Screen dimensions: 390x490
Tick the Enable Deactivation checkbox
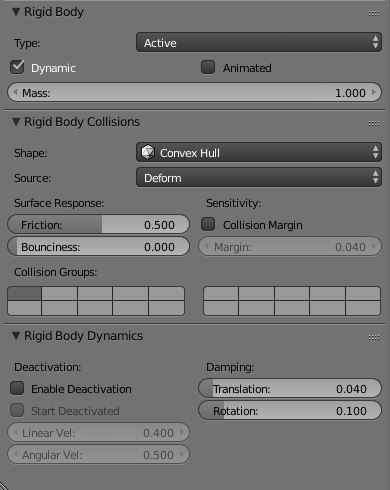(x=17, y=388)
